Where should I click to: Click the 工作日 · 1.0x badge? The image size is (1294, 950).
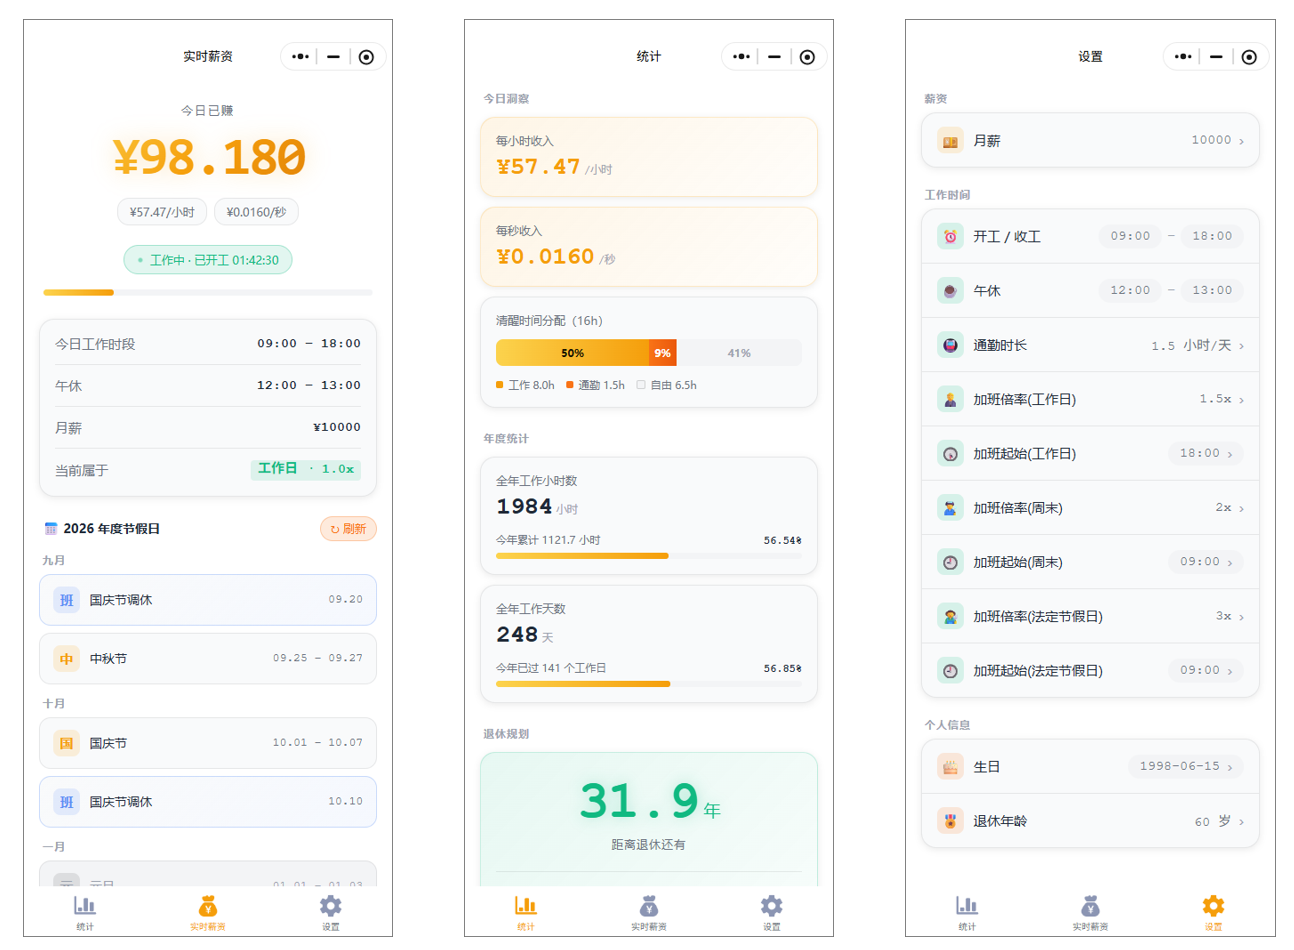[306, 469]
